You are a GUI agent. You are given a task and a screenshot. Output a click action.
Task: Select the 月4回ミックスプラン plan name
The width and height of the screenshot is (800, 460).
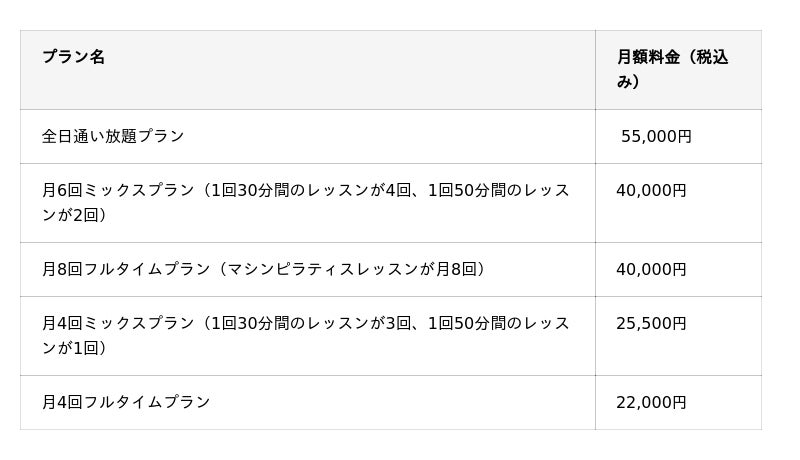[118, 323]
